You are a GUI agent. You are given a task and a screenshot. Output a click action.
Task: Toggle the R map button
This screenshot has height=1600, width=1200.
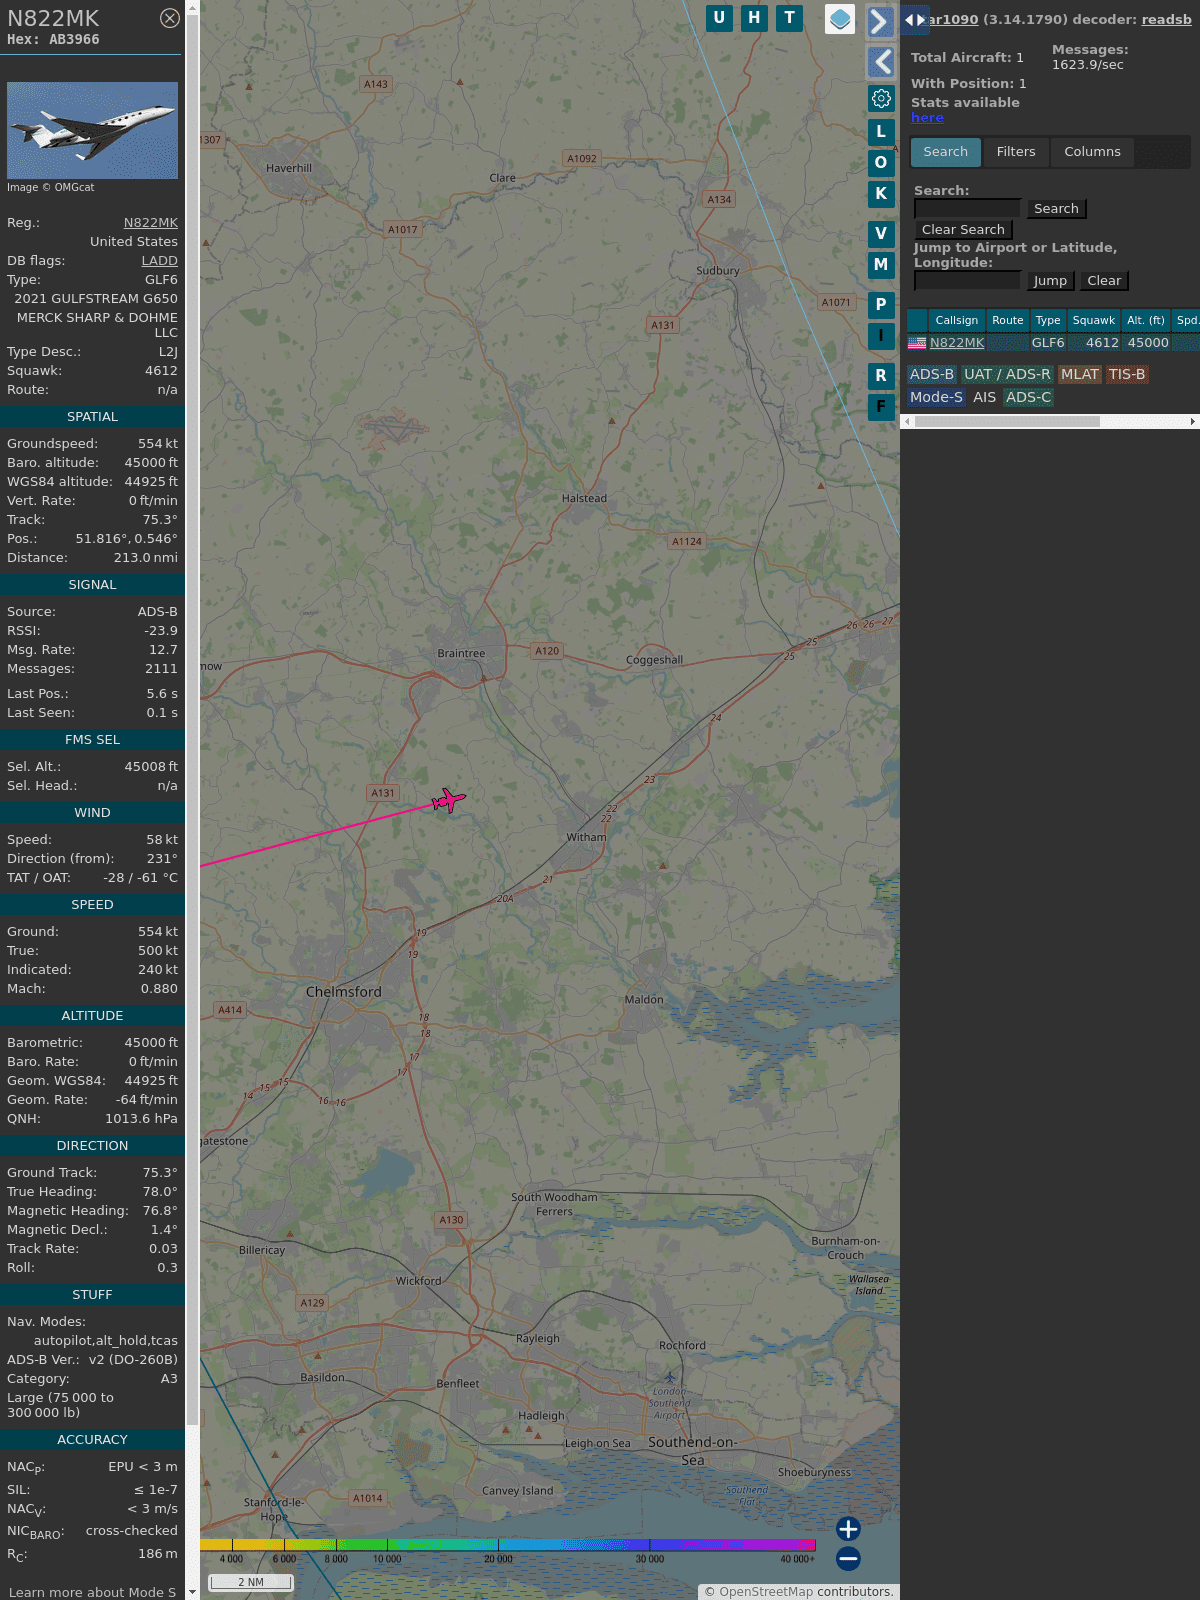coord(881,375)
